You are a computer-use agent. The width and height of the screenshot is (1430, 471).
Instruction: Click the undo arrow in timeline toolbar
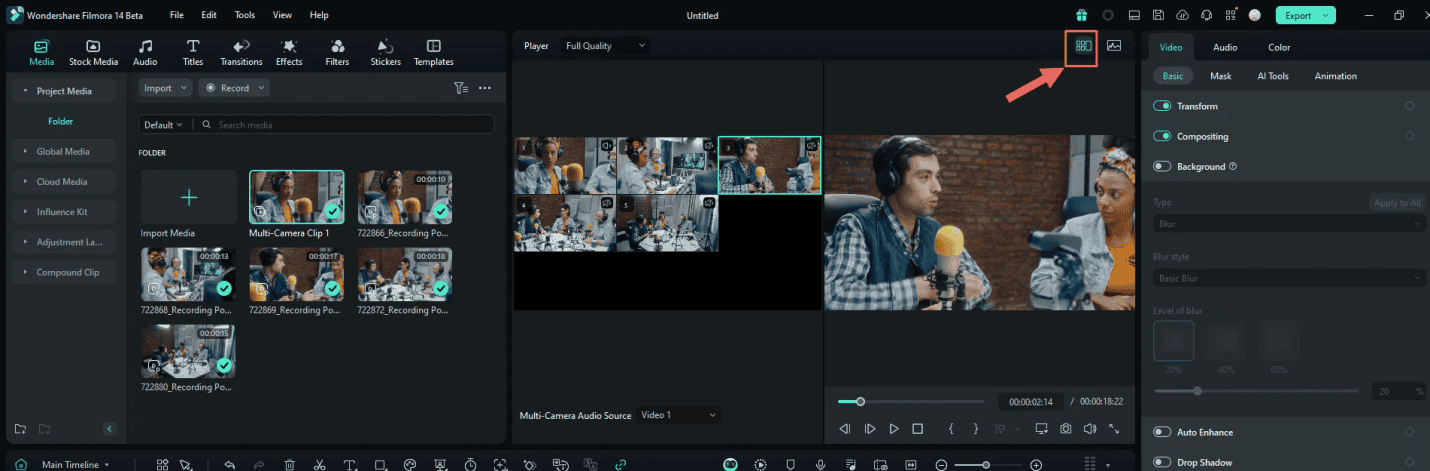(229, 465)
